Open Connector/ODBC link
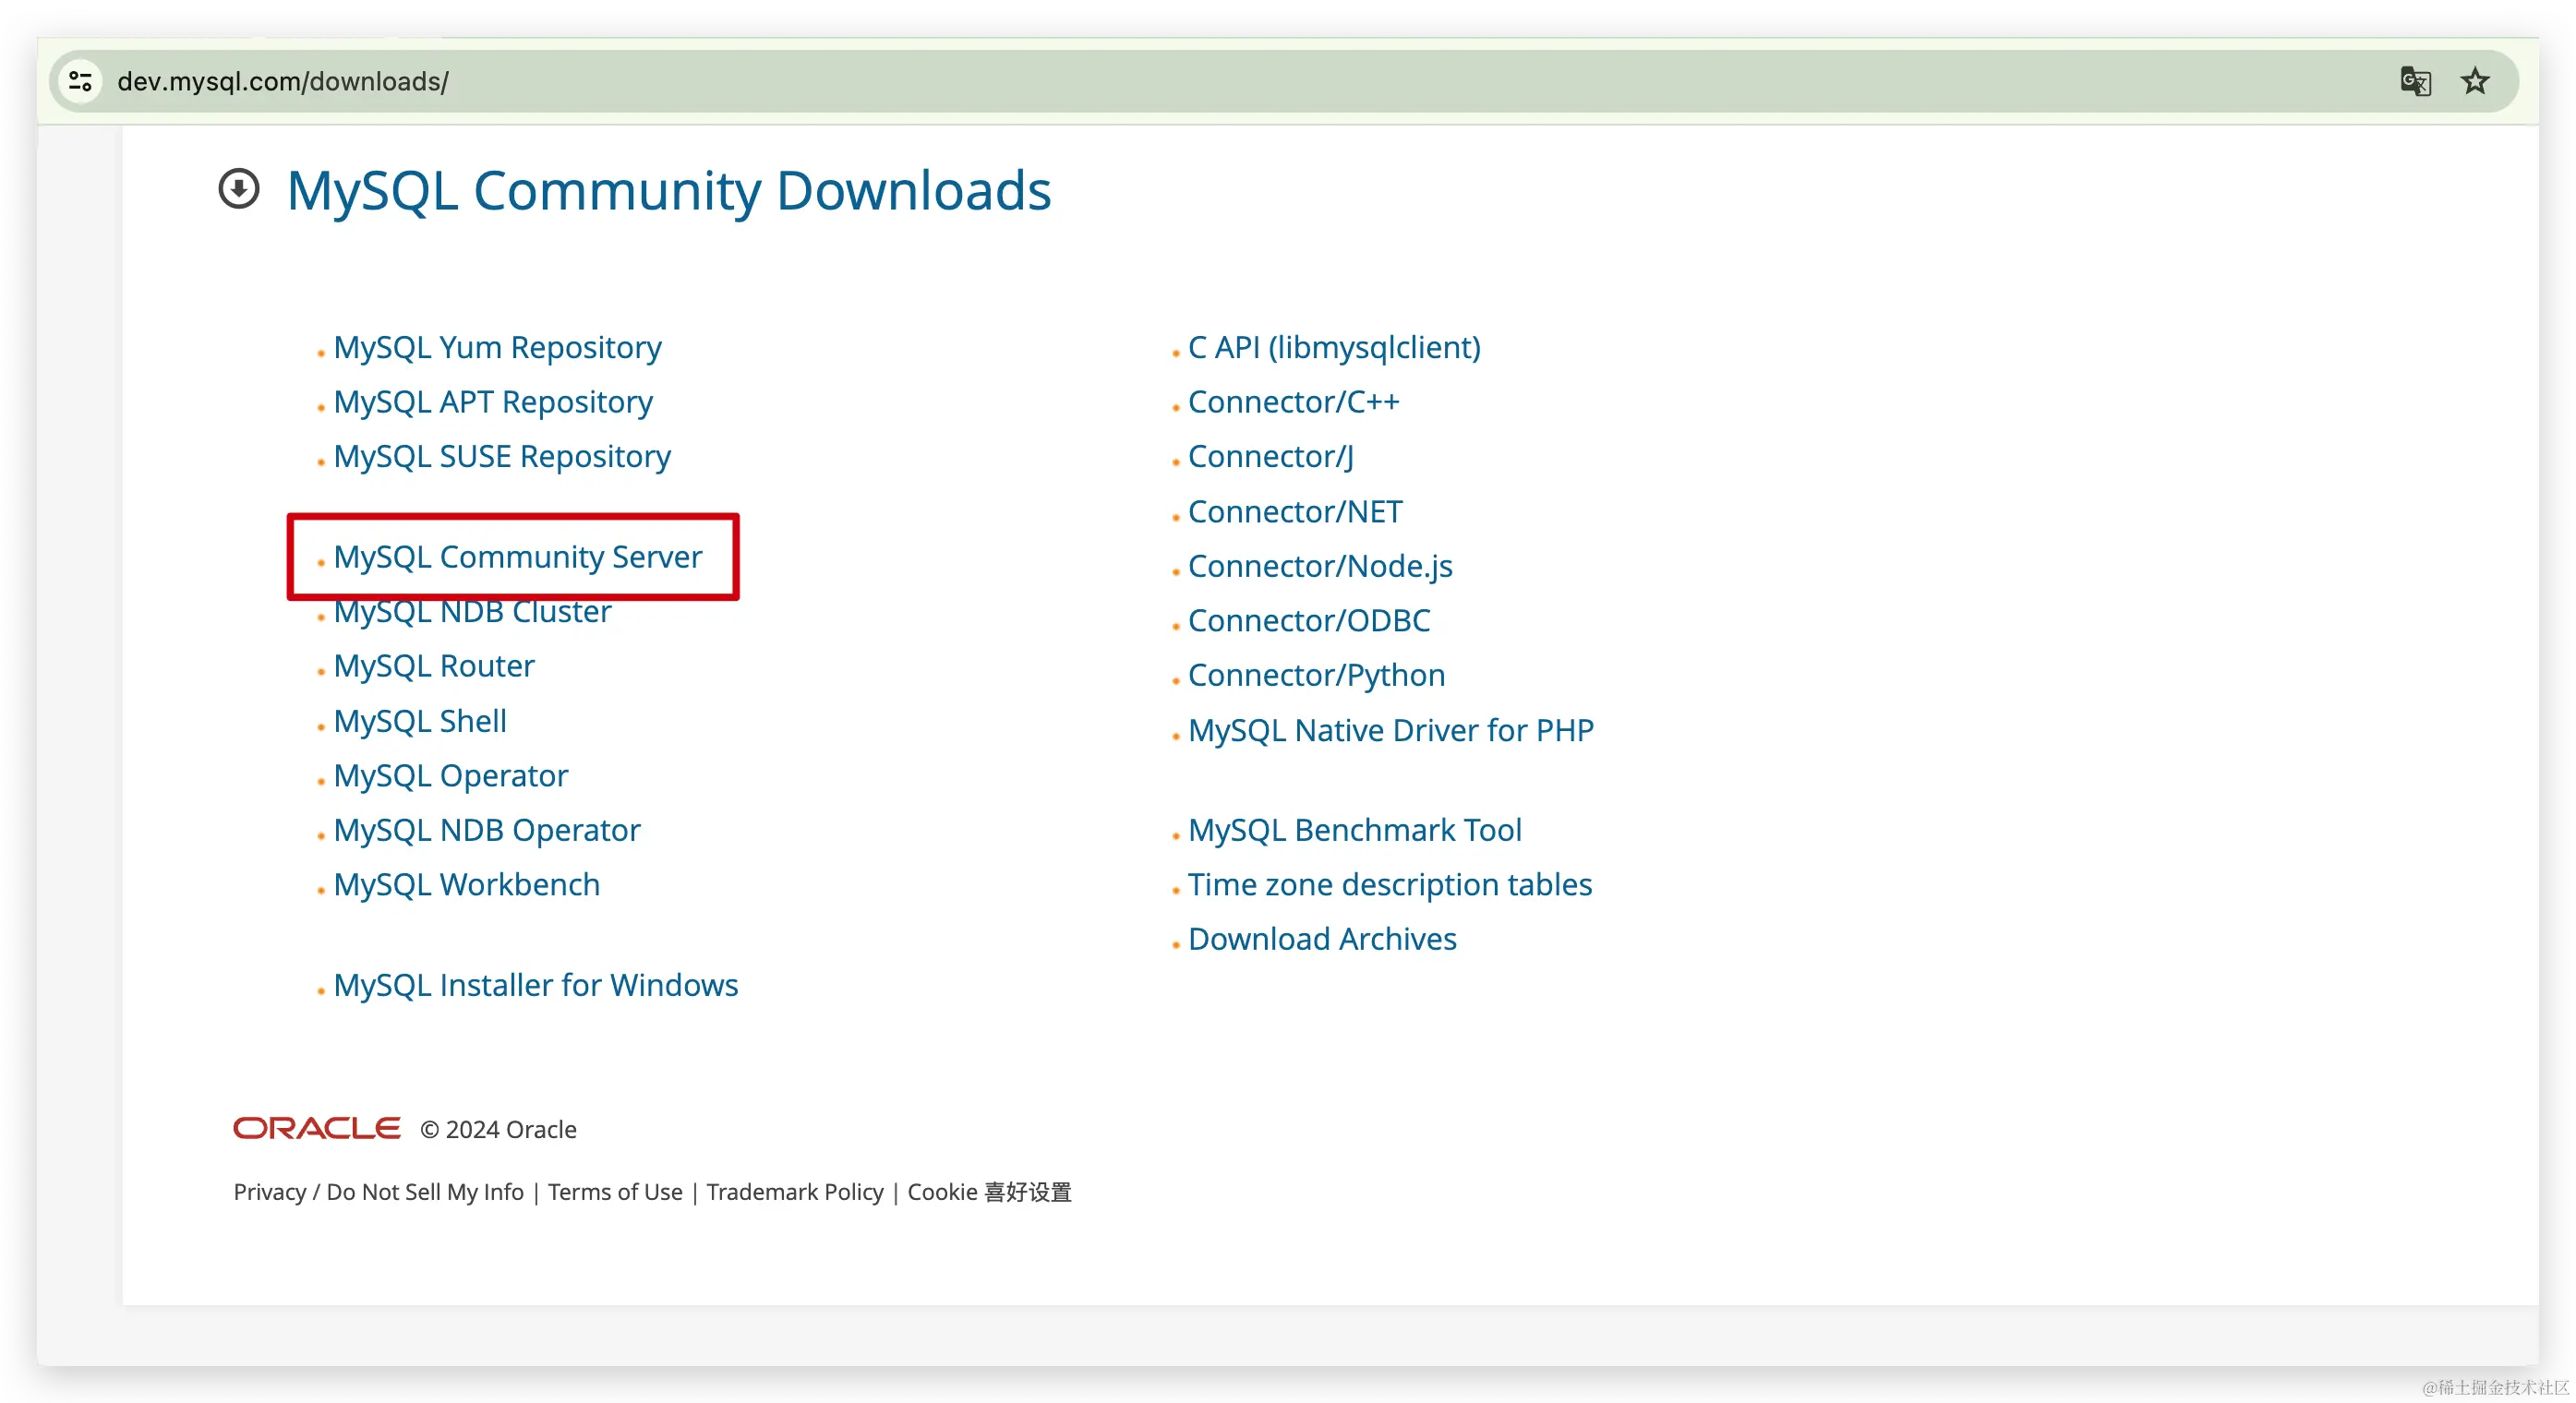Image resolution: width=2576 pixels, height=1403 pixels. pos(1309,621)
